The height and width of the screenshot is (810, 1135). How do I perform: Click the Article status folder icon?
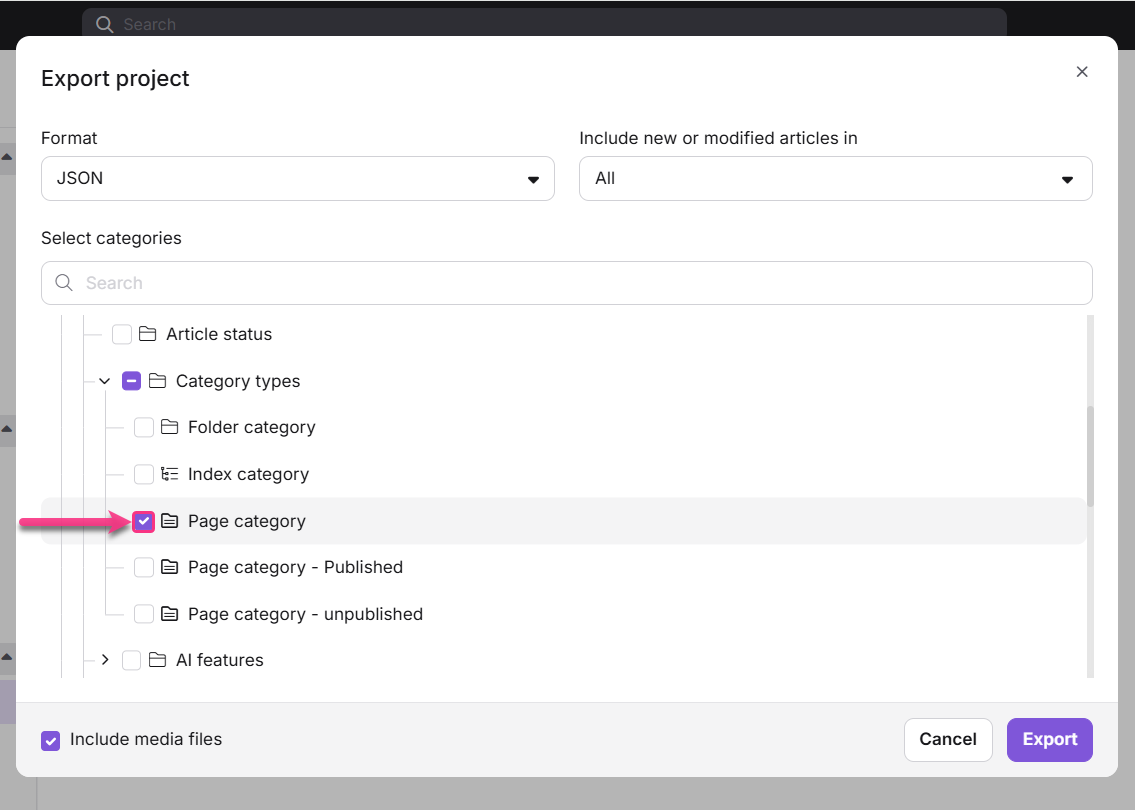point(148,334)
